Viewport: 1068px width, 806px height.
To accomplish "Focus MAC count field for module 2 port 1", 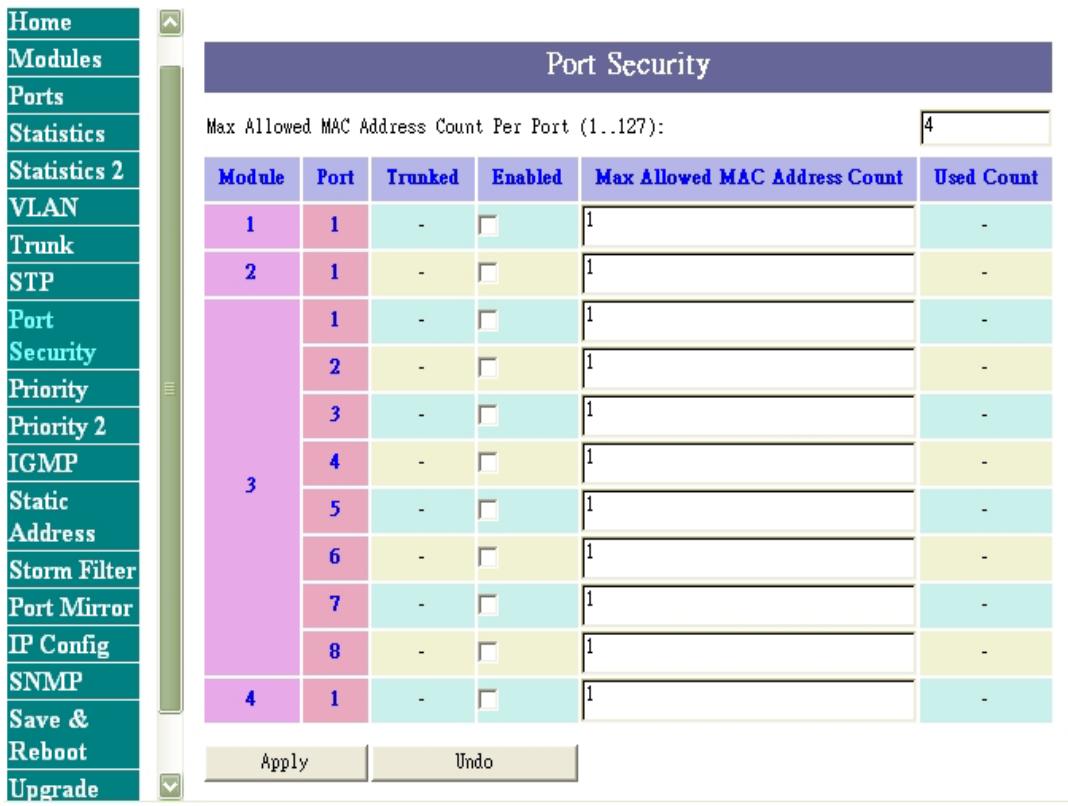I will click(x=749, y=274).
